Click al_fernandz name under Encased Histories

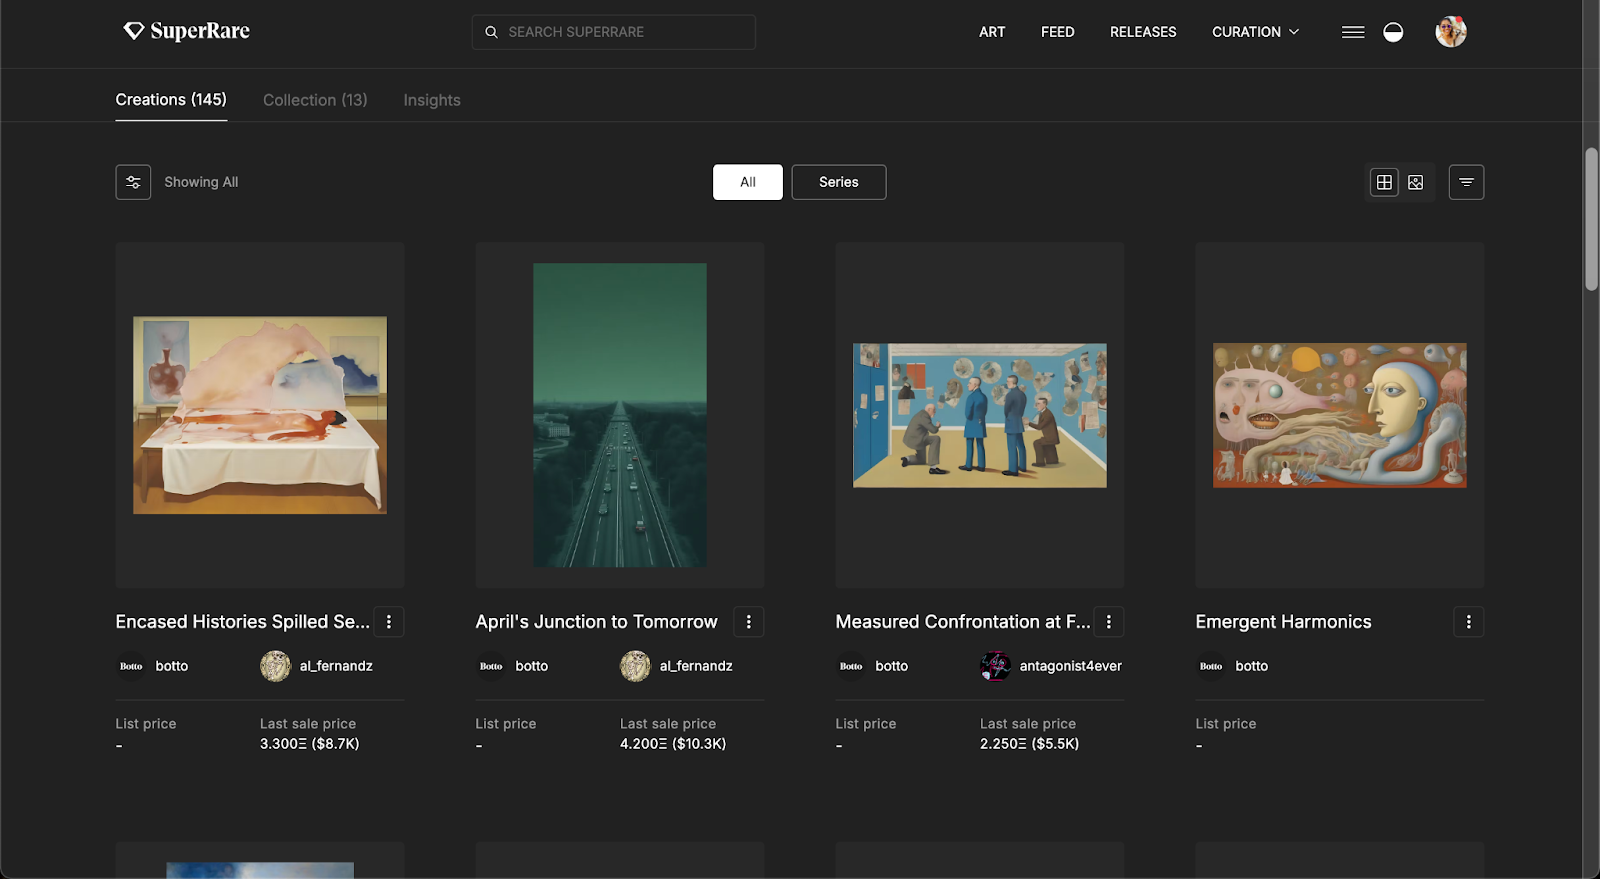[x=336, y=666]
